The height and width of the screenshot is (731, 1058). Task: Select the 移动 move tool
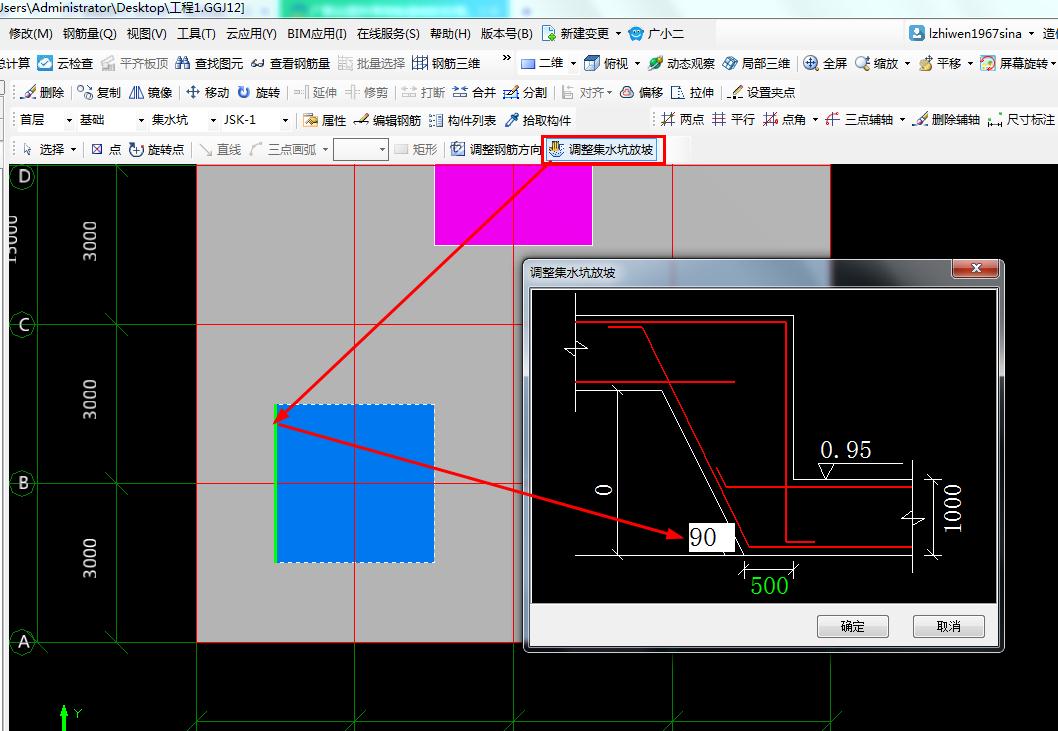[x=208, y=92]
